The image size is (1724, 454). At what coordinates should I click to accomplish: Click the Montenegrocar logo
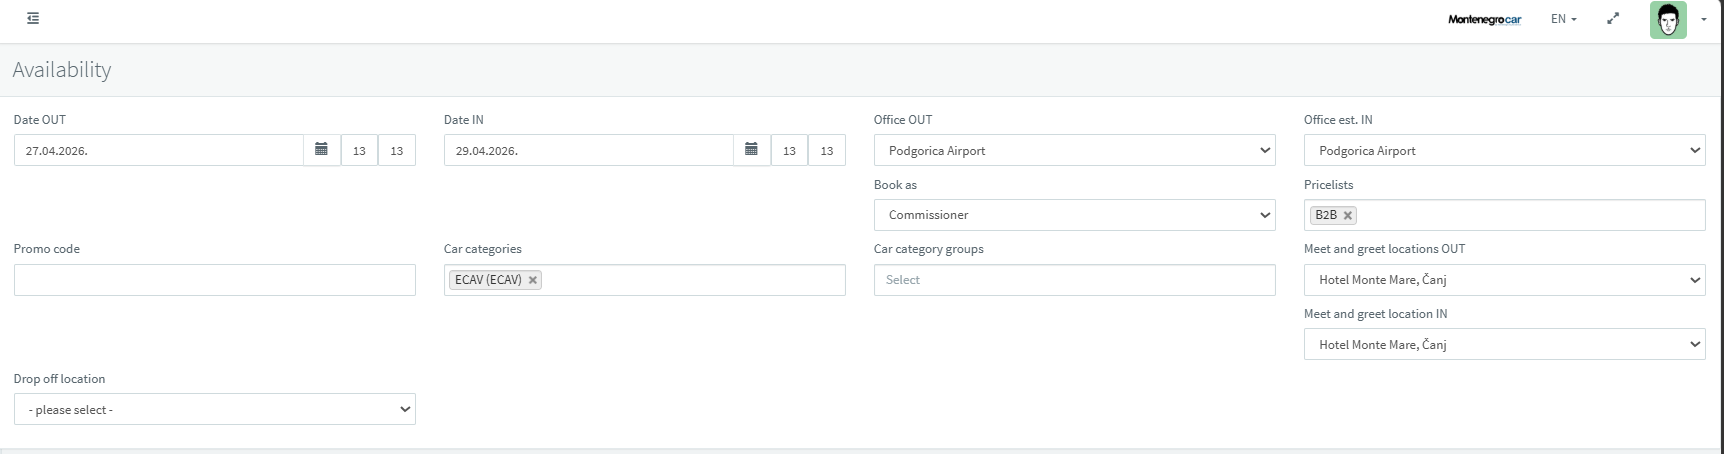(1484, 20)
